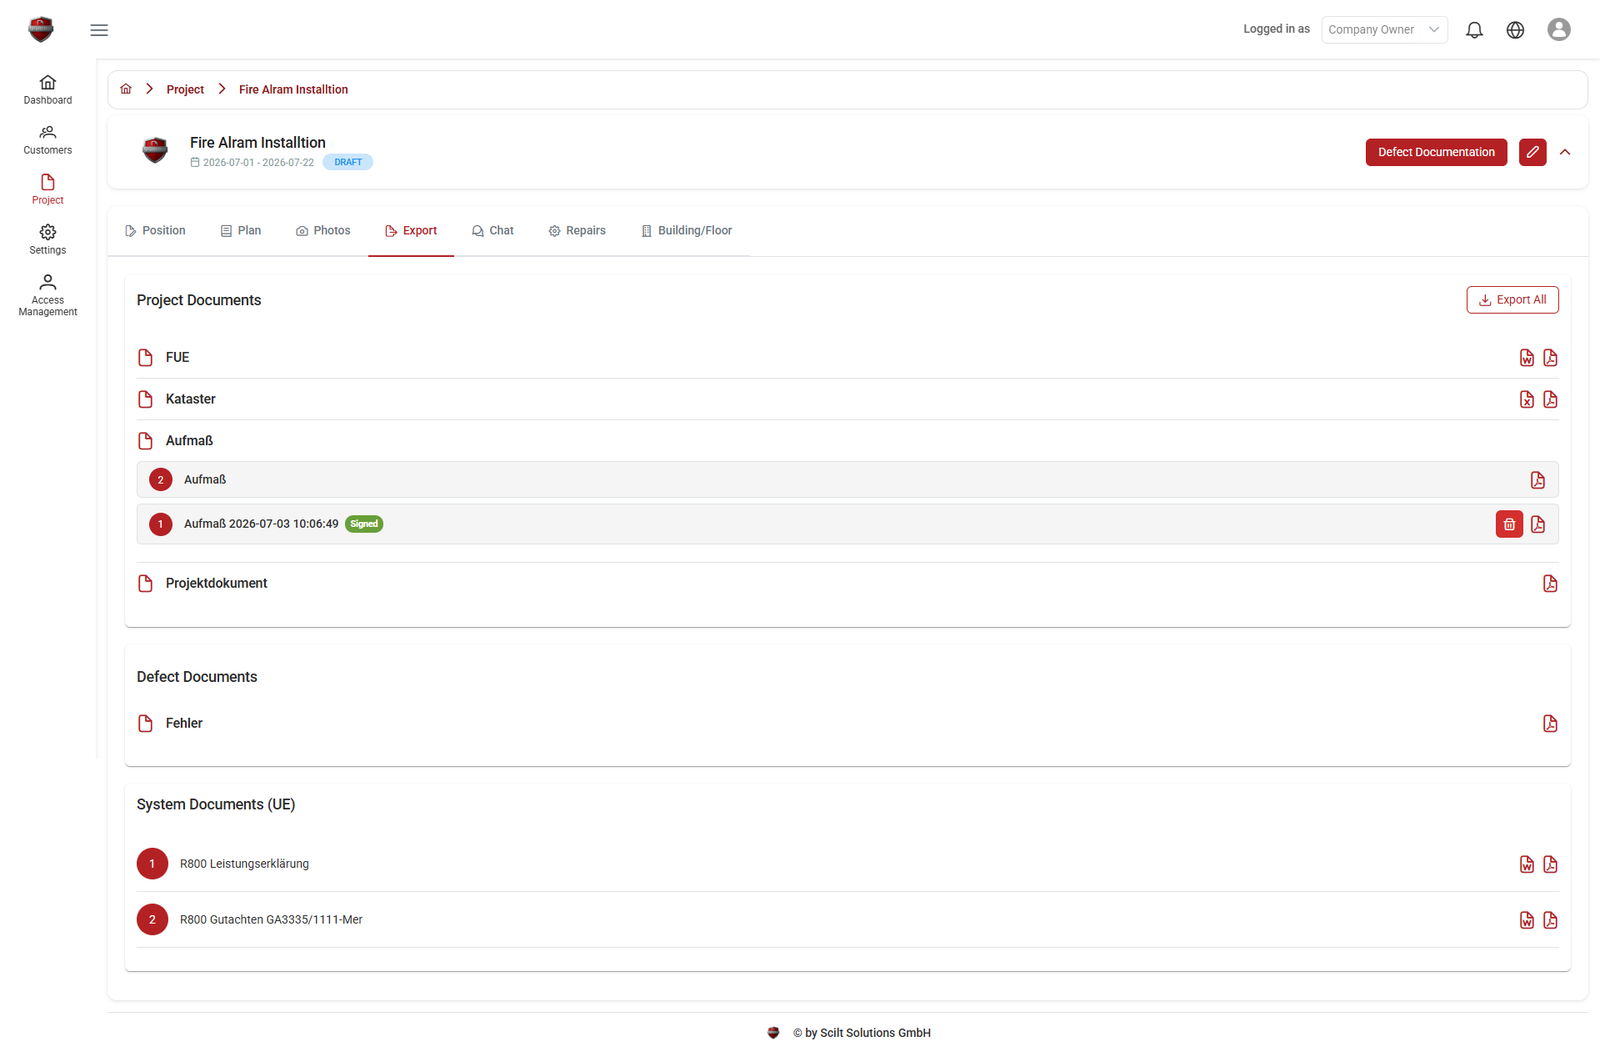The image size is (1600, 1053).
Task: Select the active Export tab
Action: click(411, 231)
